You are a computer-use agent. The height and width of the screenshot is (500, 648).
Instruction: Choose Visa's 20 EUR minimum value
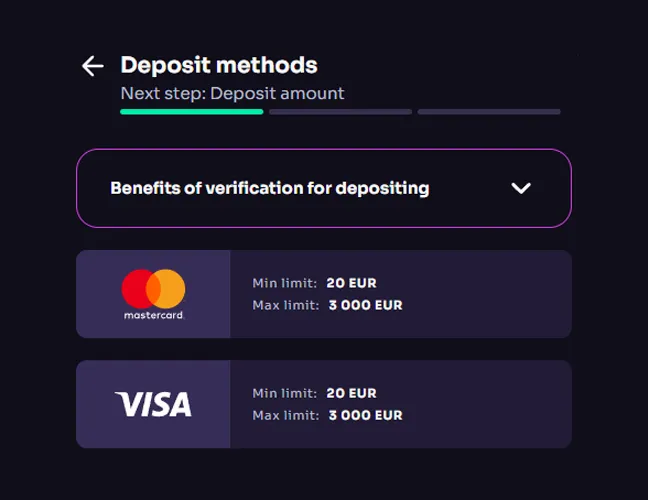(x=351, y=393)
